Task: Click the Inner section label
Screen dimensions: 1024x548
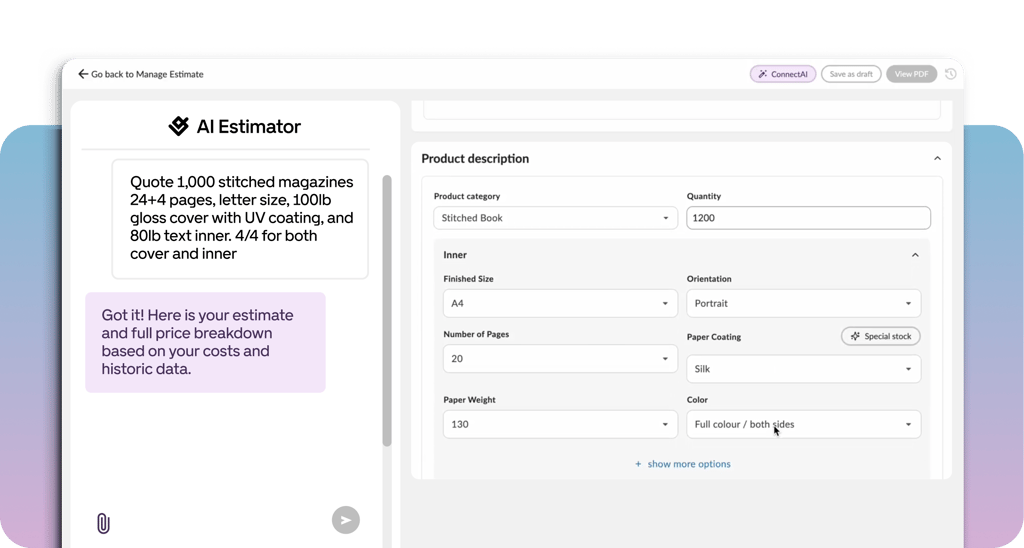Action: [455, 255]
